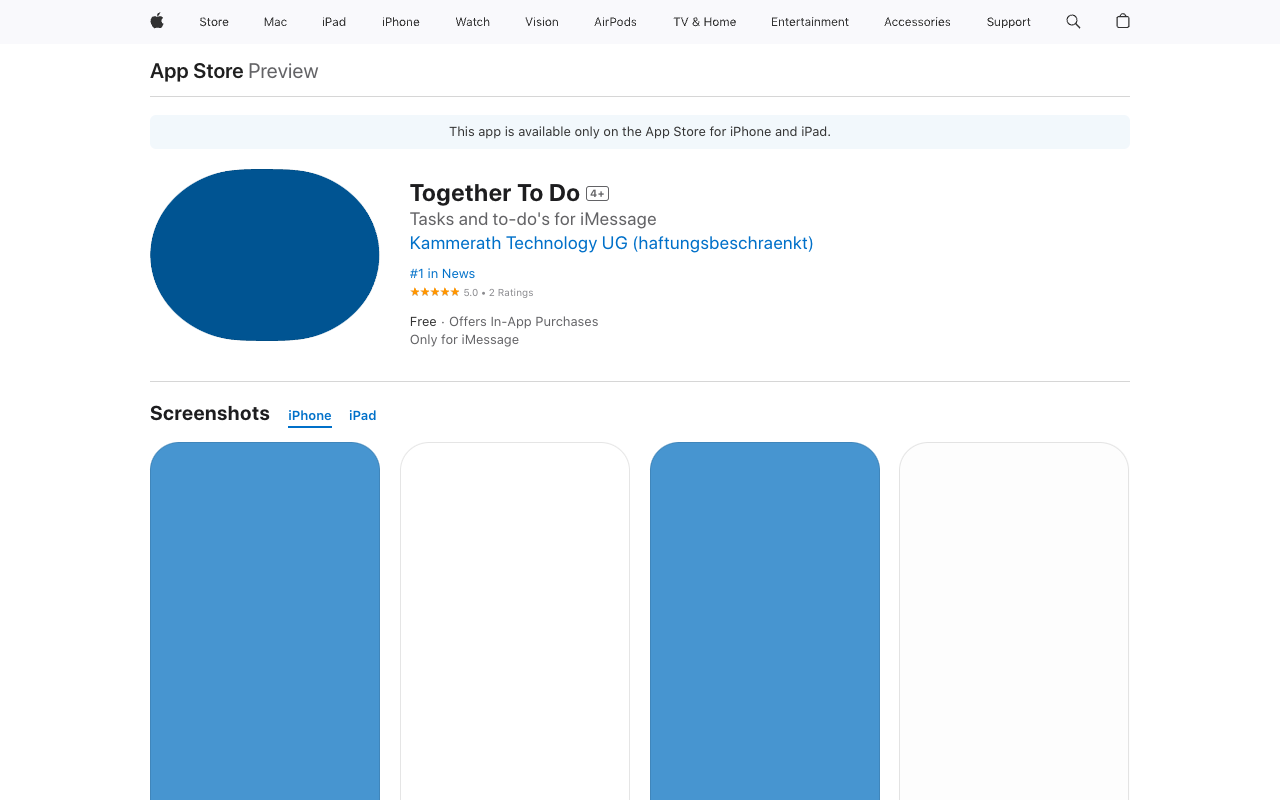Open Kammerath Technology UG developer link
This screenshot has width=1280, height=800.
point(611,243)
